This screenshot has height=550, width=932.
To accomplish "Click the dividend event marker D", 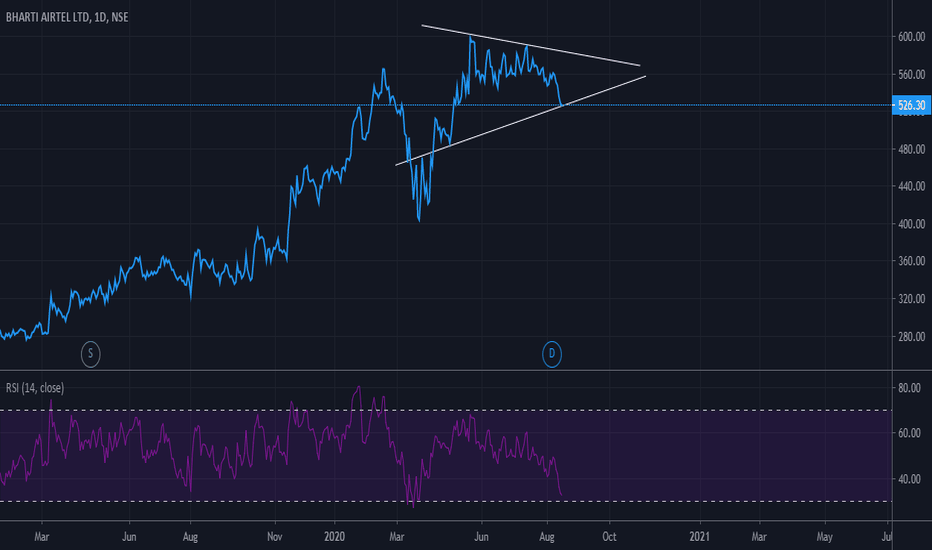I will [552, 354].
